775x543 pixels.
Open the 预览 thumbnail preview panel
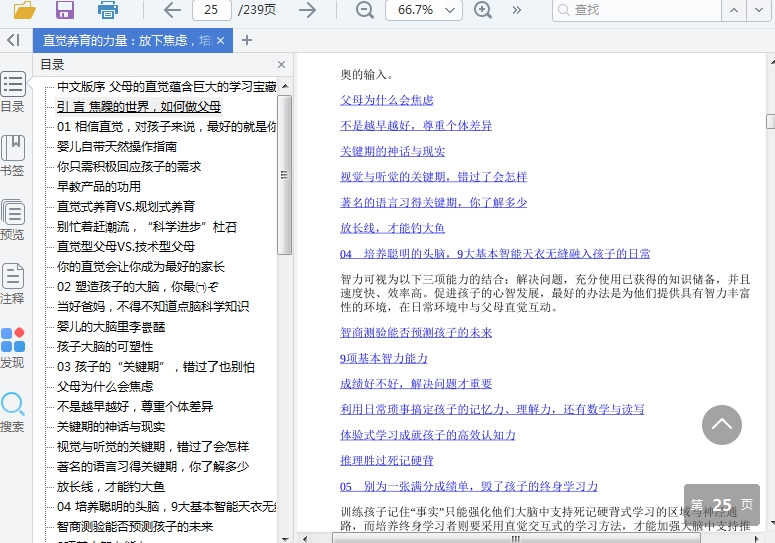click(12, 220)
